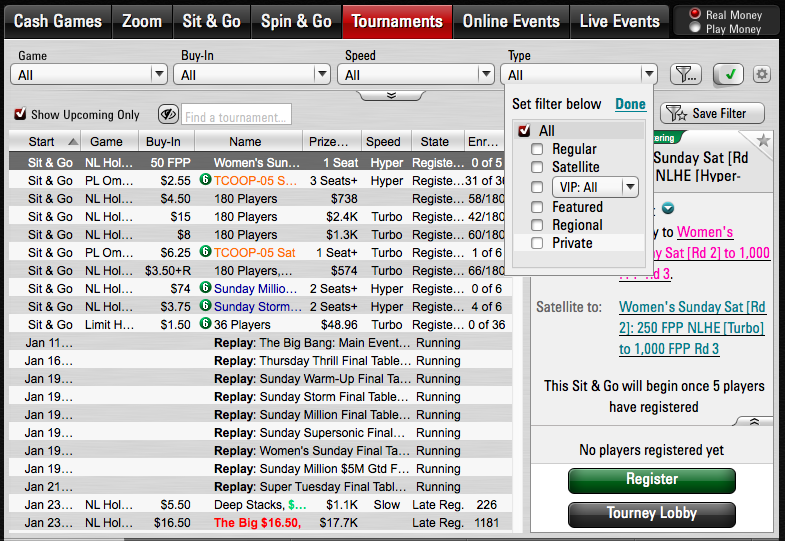Toggle the hidden tournaments eye icon

(x=168, y=115)
